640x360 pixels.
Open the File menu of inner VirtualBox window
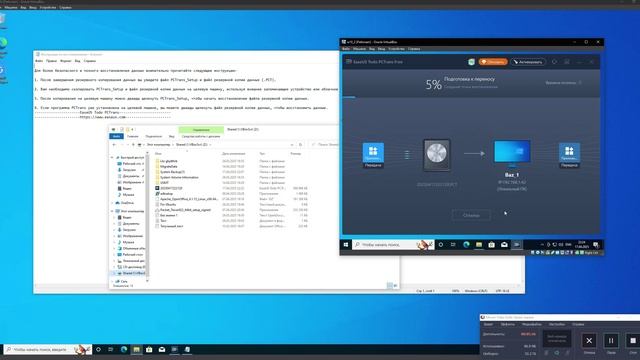[346, 49]
